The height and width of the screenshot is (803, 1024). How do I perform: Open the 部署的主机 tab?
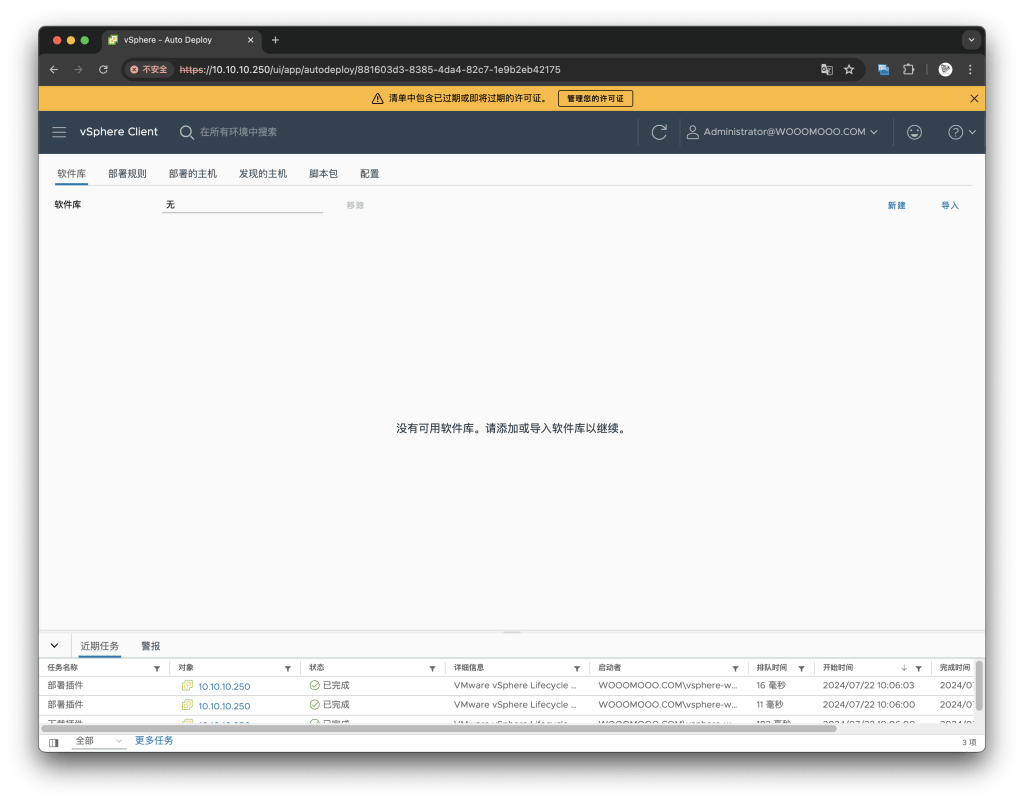click(193, 174)
